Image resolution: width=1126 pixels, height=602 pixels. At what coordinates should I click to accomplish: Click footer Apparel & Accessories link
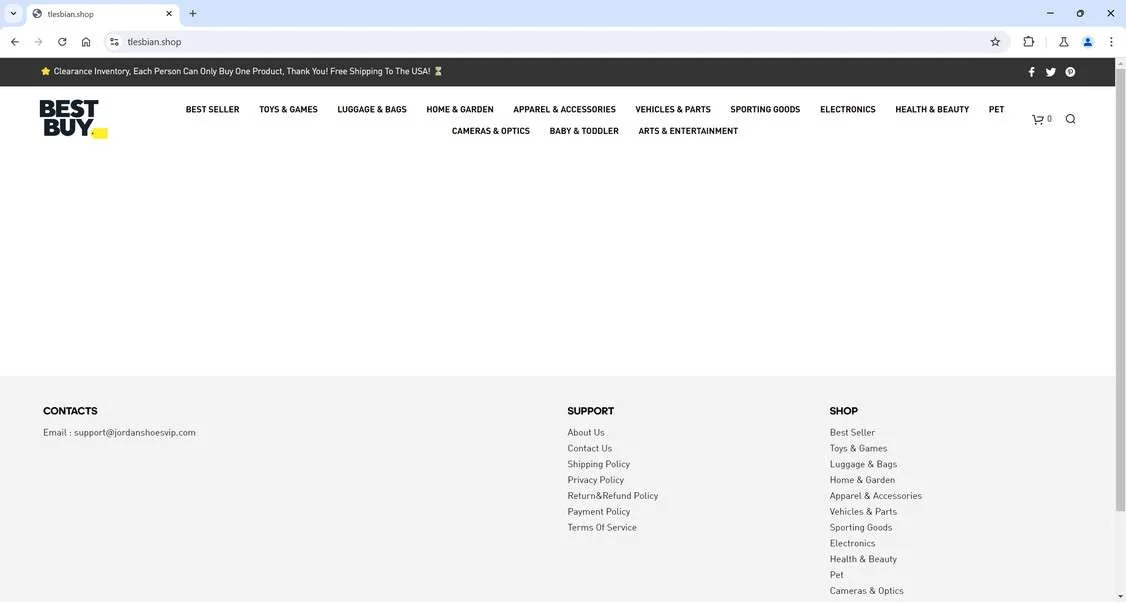pyautogui.click(x=875, y=496)
